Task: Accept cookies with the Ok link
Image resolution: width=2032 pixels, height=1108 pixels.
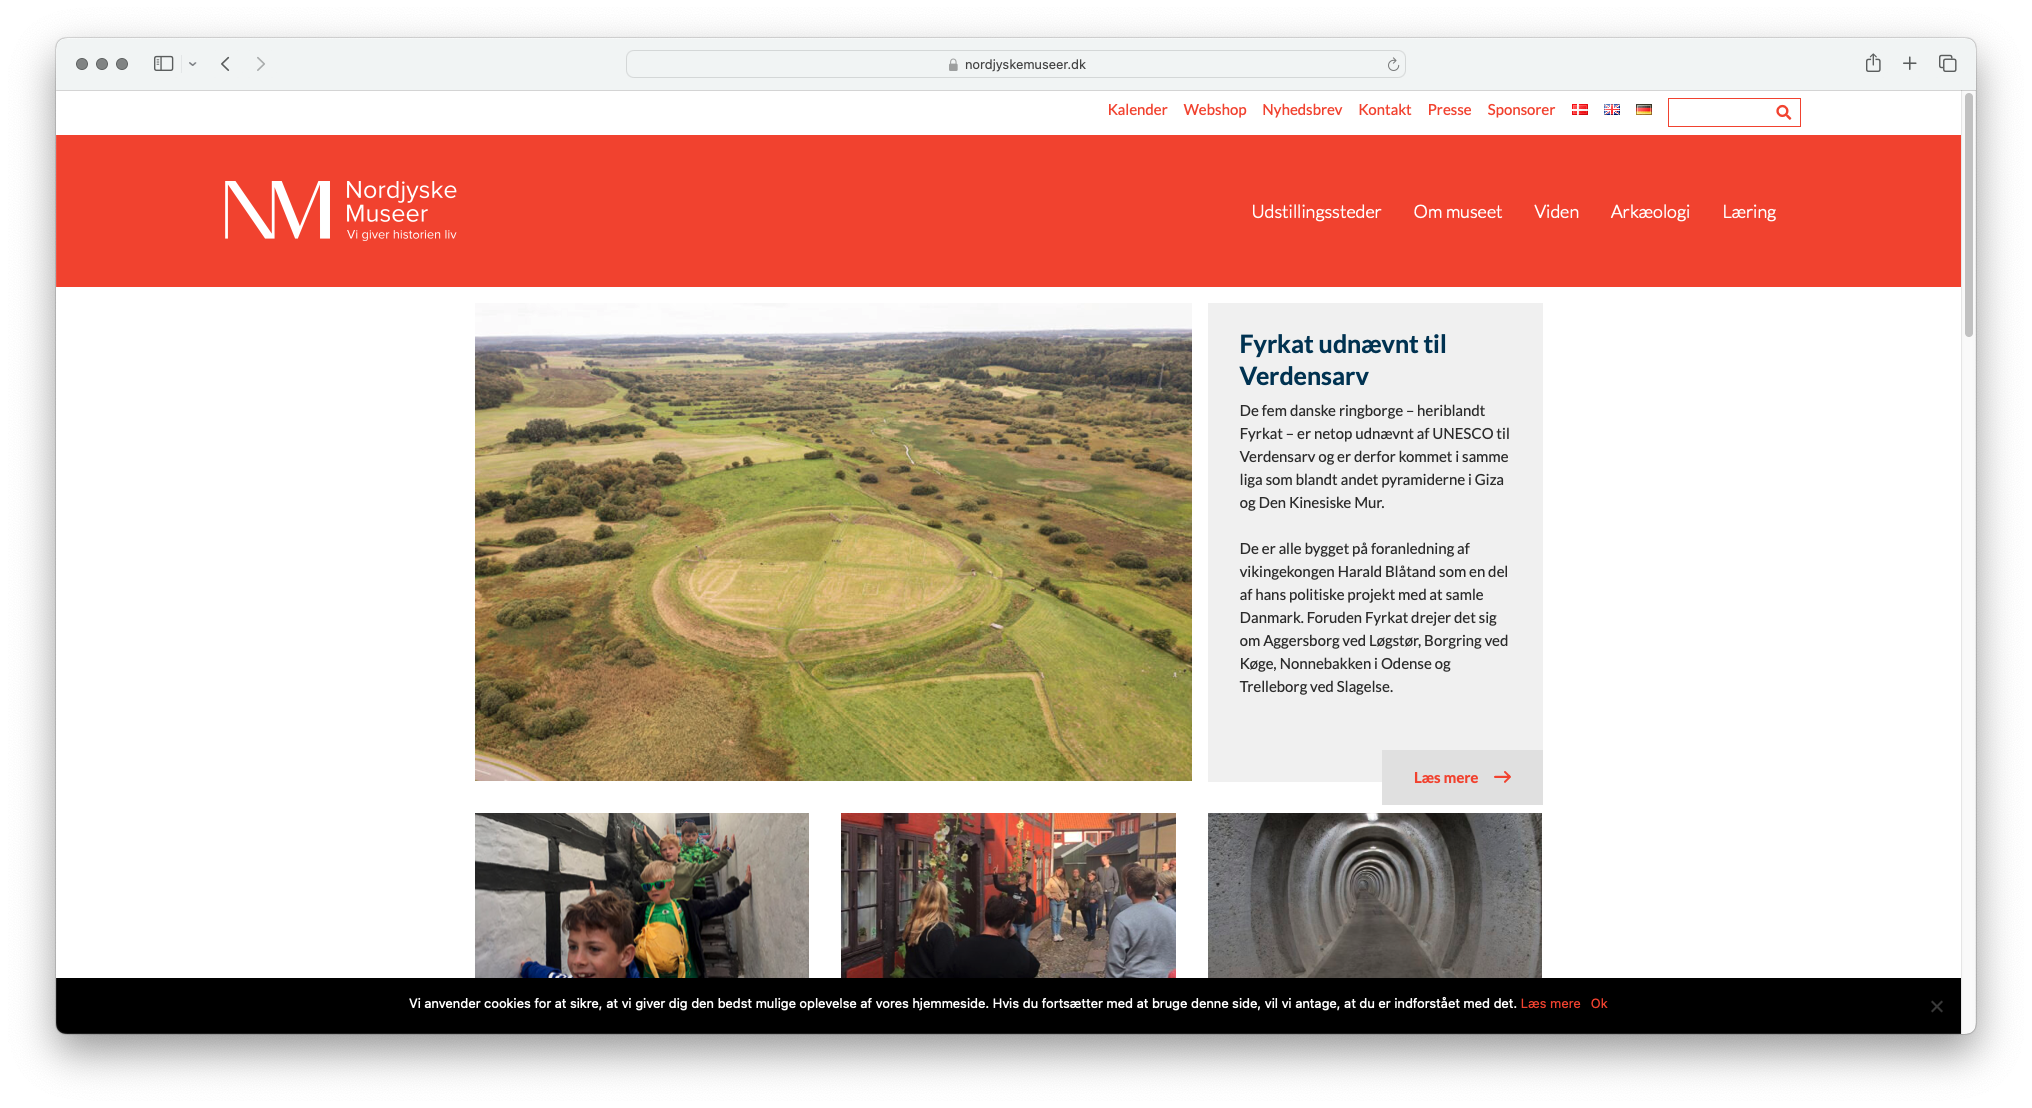Action: pyautogui.click(x=1599, y=1004)
